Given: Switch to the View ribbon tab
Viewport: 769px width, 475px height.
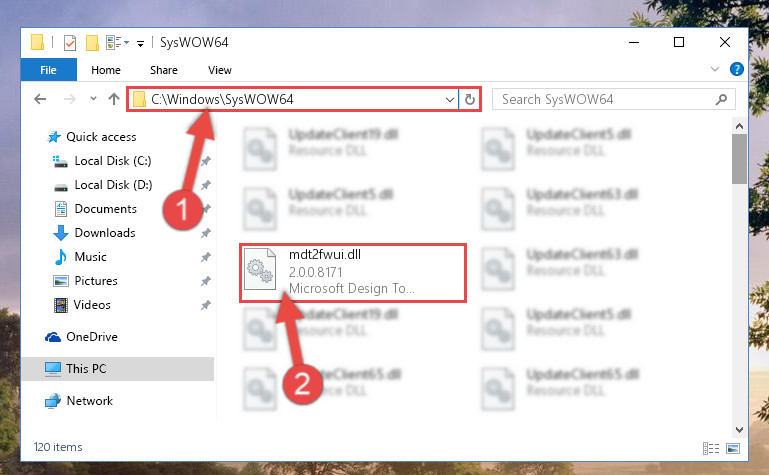Looking at the screenshot, I should [220, 70].
